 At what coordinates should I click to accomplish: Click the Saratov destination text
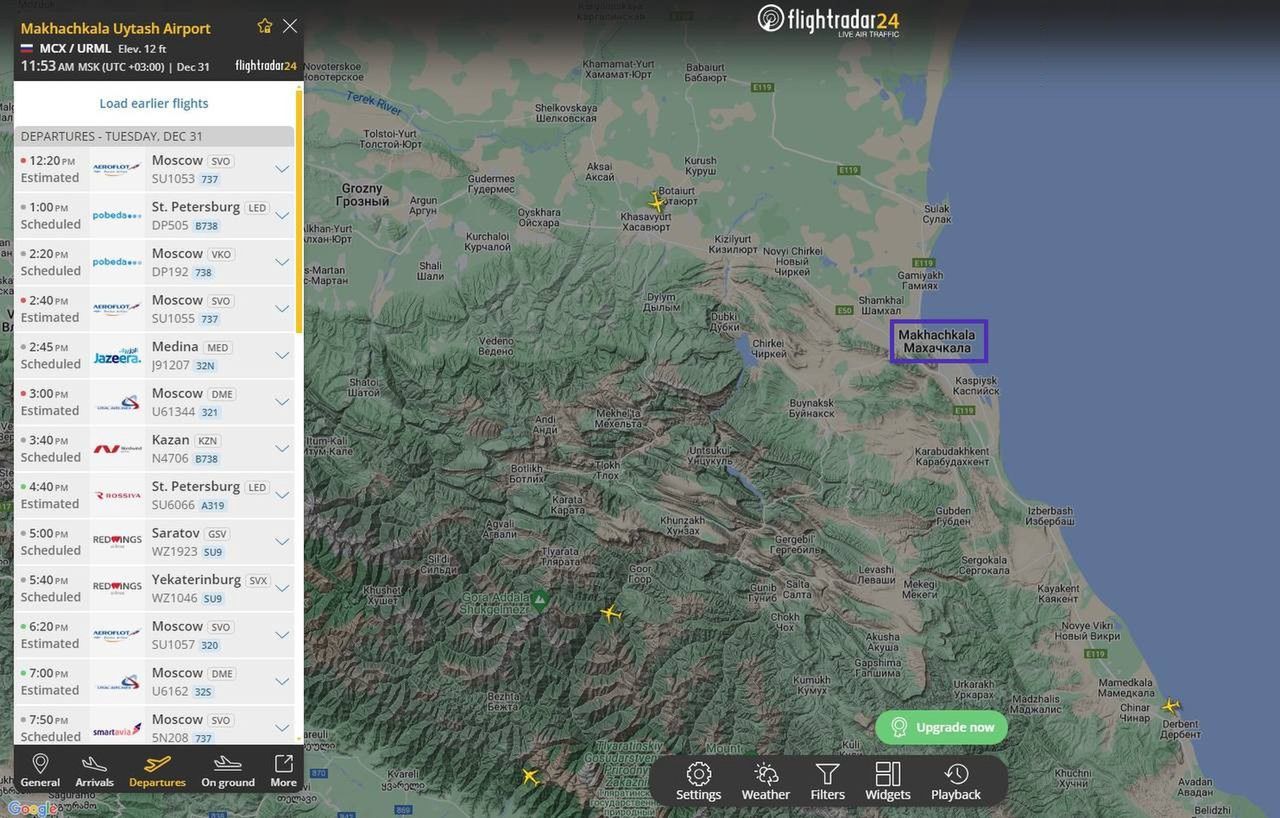click(176, 533)
